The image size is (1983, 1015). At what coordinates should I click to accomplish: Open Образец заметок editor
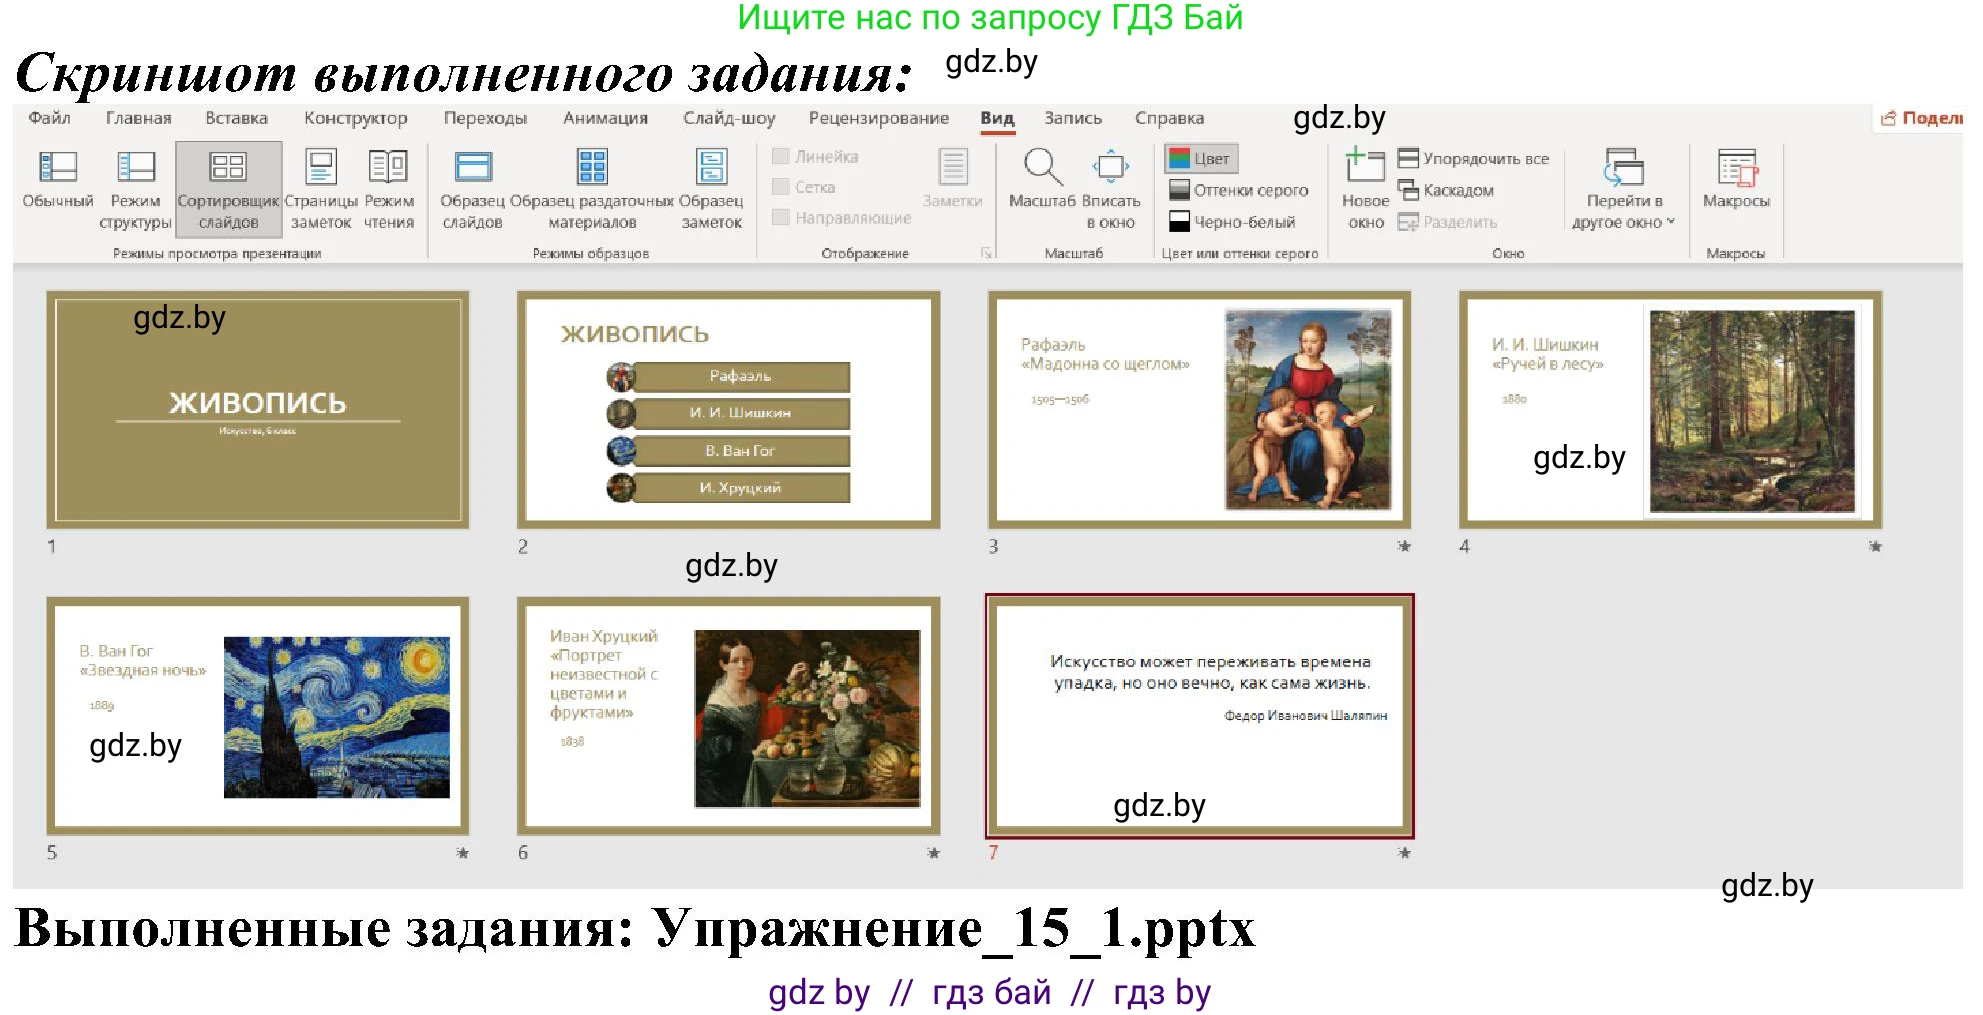tap(712, 190)
